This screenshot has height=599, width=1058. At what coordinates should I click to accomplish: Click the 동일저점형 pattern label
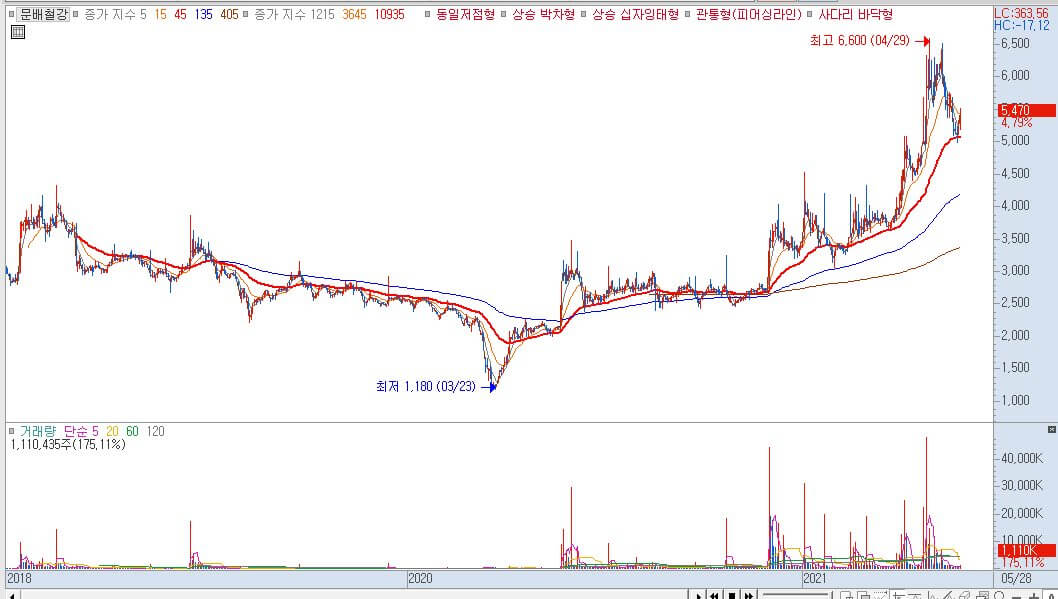pos(465,14)
